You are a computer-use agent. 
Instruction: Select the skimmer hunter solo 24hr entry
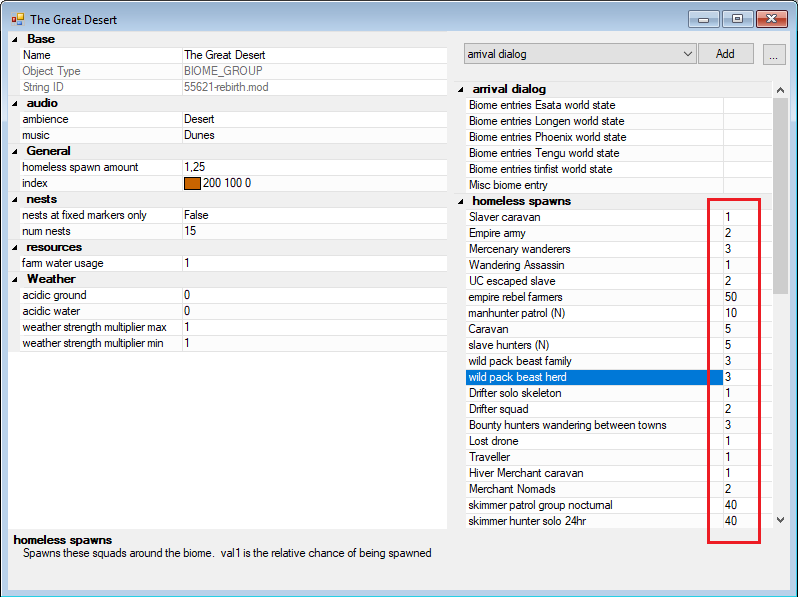click(x=594, y=521)
